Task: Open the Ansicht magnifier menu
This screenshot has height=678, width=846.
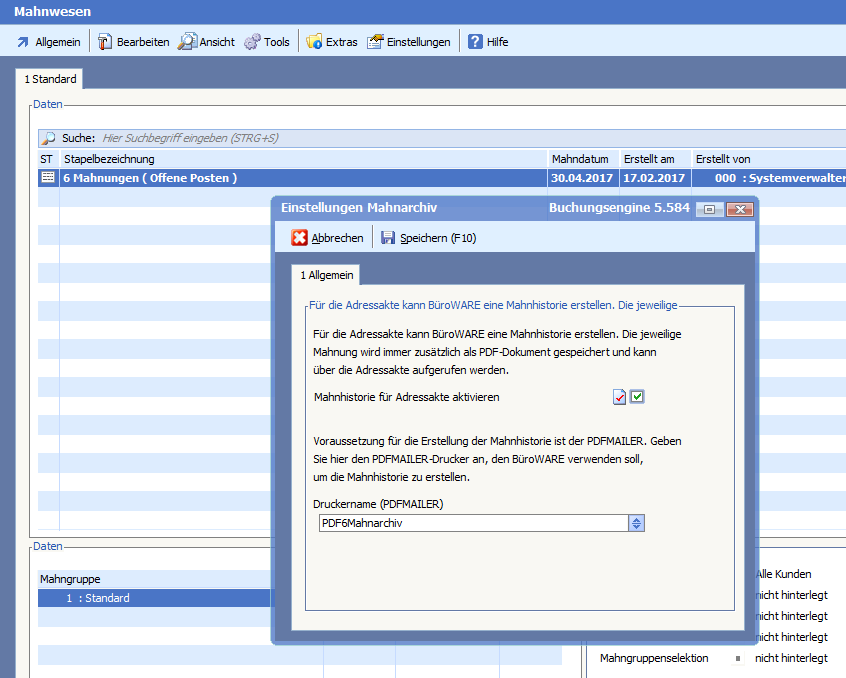Action: tap(206, 42)
